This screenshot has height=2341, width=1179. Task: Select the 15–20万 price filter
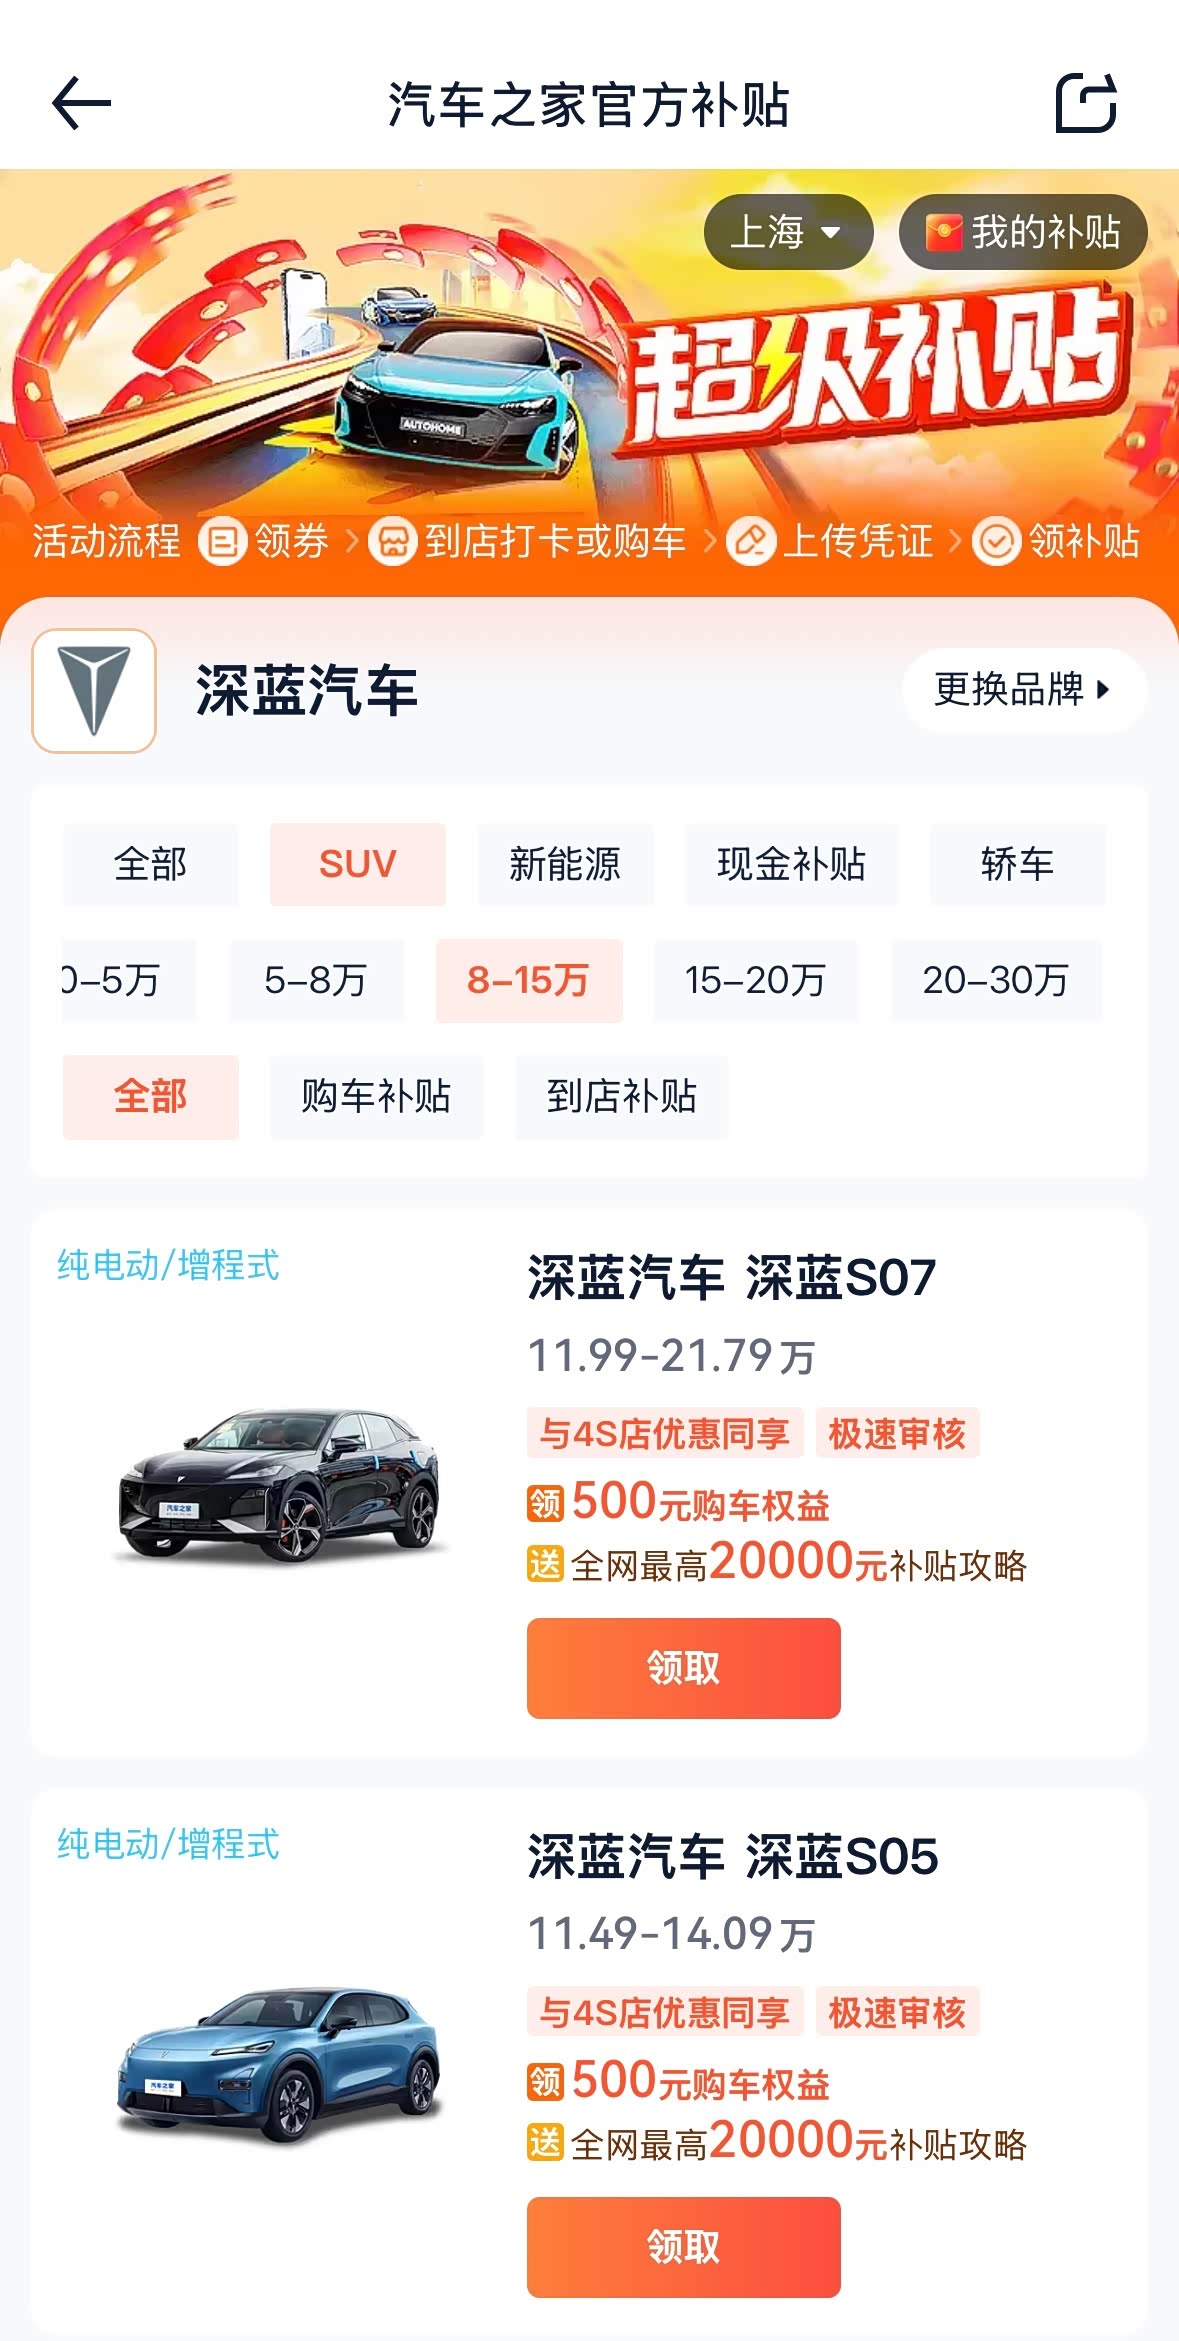(x=755, y=981)
